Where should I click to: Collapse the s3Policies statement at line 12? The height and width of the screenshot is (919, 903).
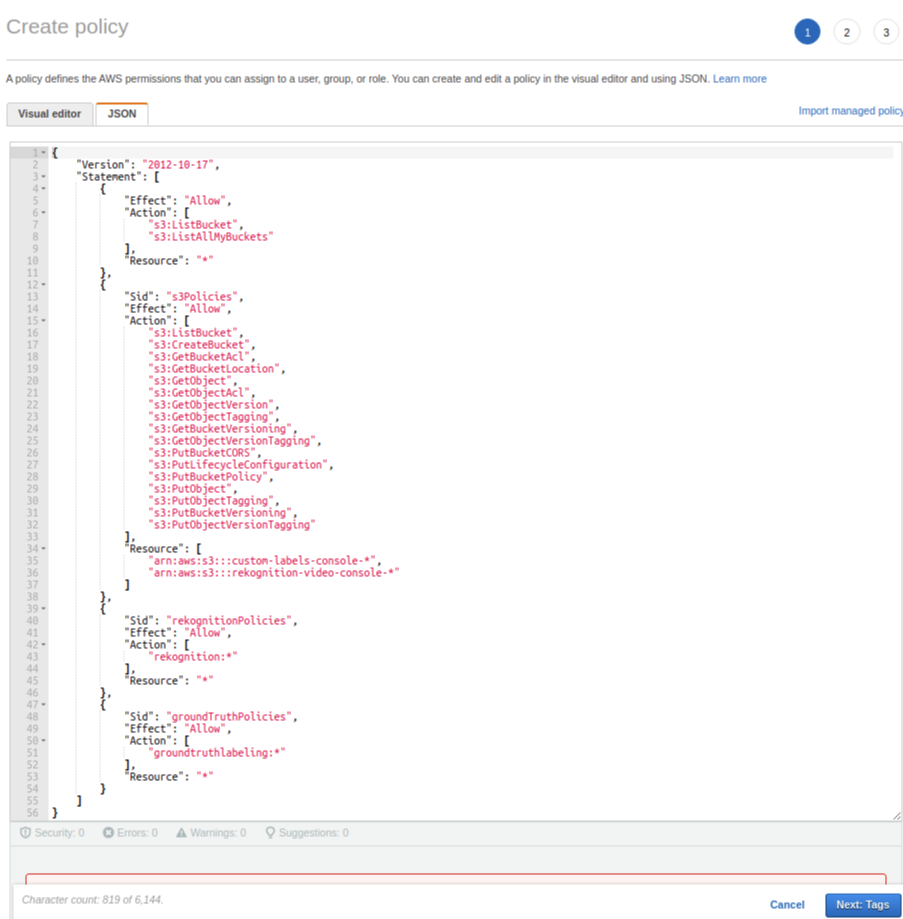point(43,285)
